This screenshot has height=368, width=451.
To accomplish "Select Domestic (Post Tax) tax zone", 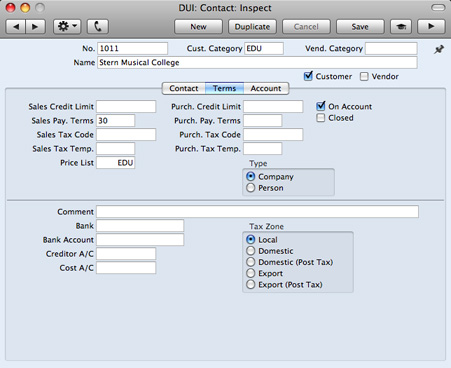I will [251, 262].
